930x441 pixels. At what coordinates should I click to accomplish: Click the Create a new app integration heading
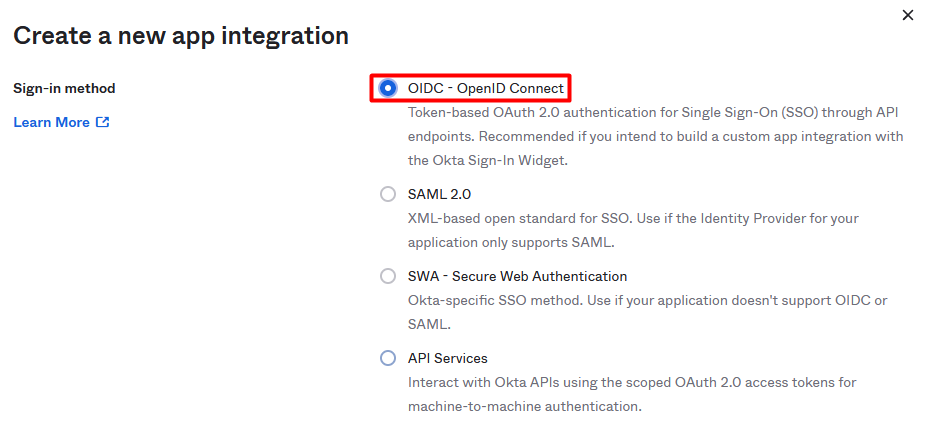(x=181, y=36)
